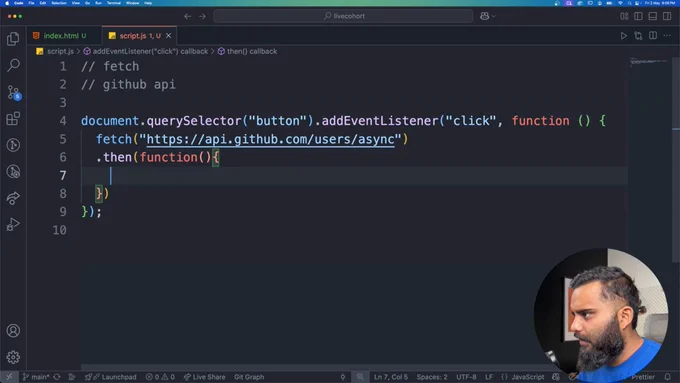
Task: Click the vertical editor scrollbar
Action: click(676, 160)
